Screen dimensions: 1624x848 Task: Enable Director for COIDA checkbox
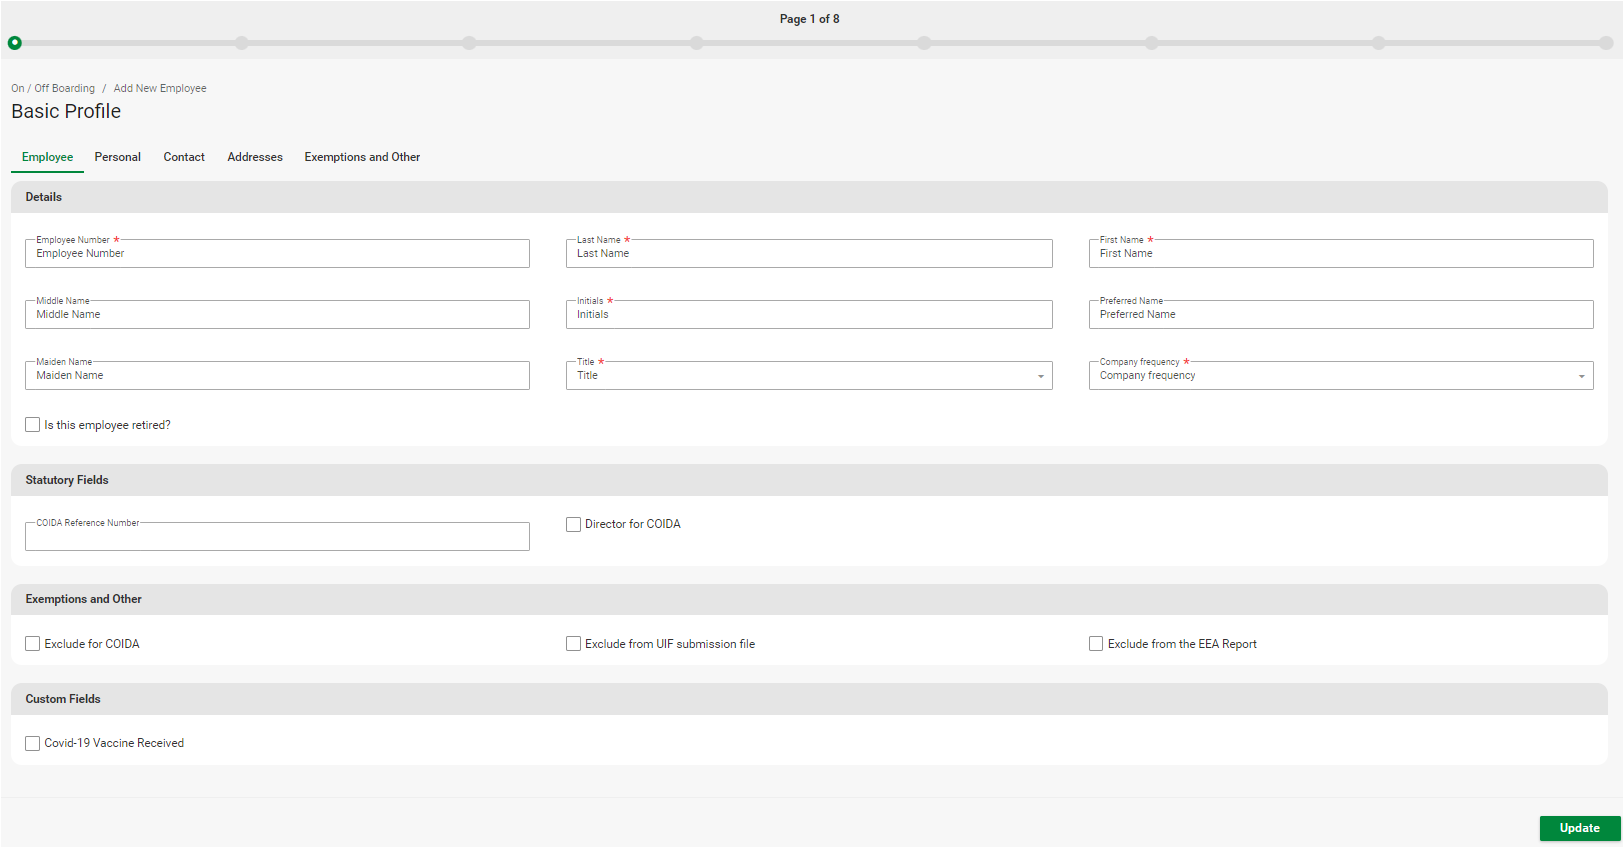pyautogui.click(x=574, y=524)
